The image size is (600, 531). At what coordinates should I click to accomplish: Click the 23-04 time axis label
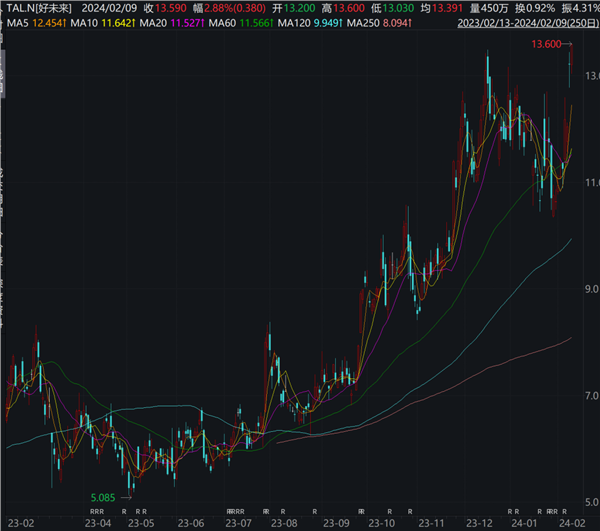point(98,523)
